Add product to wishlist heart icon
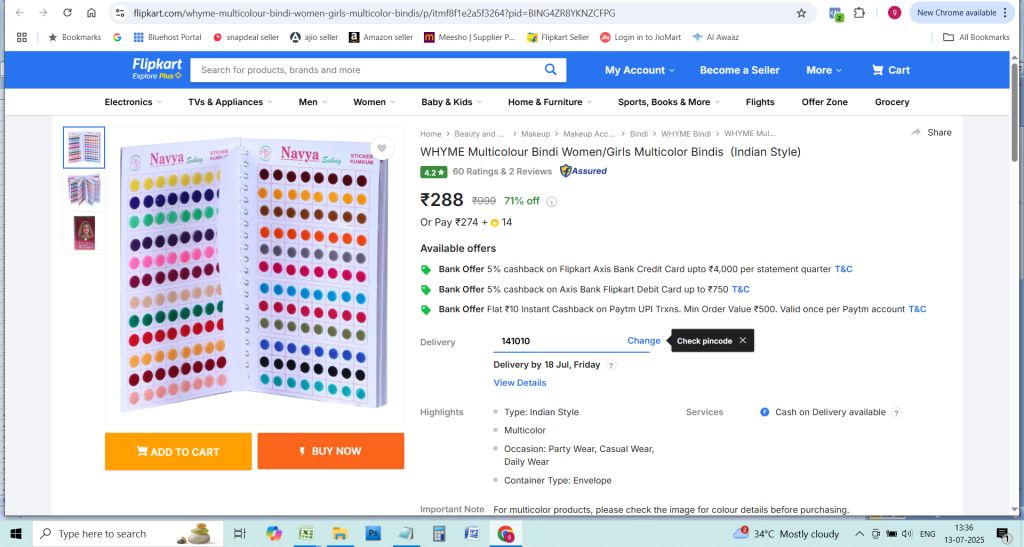Screen dimensions: 1024x547 tap(382, 148)
